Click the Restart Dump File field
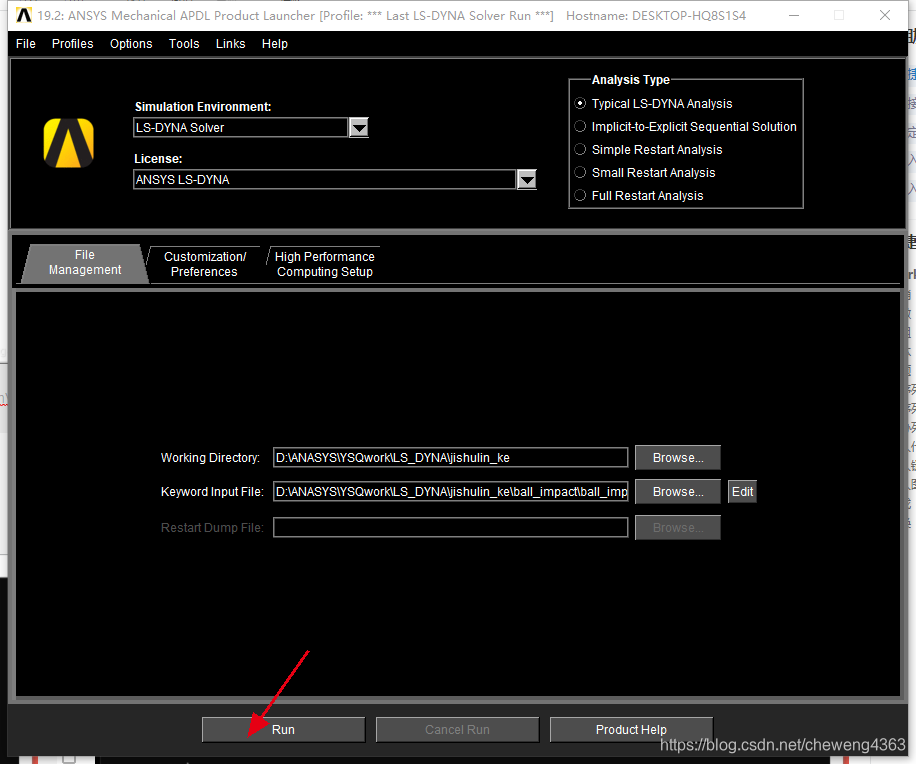The width and height of the screenshot is (916, 764). [450, 527]
